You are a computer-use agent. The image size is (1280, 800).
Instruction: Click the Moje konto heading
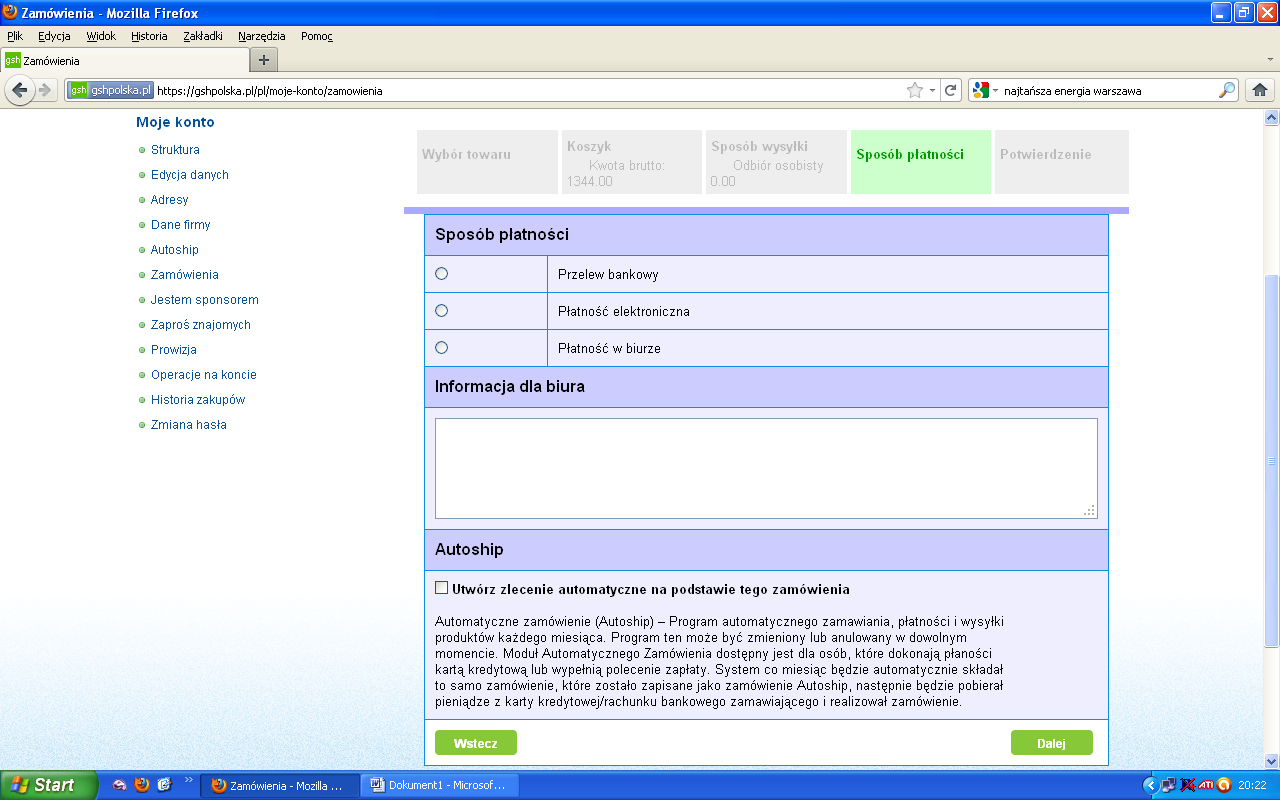175,122
